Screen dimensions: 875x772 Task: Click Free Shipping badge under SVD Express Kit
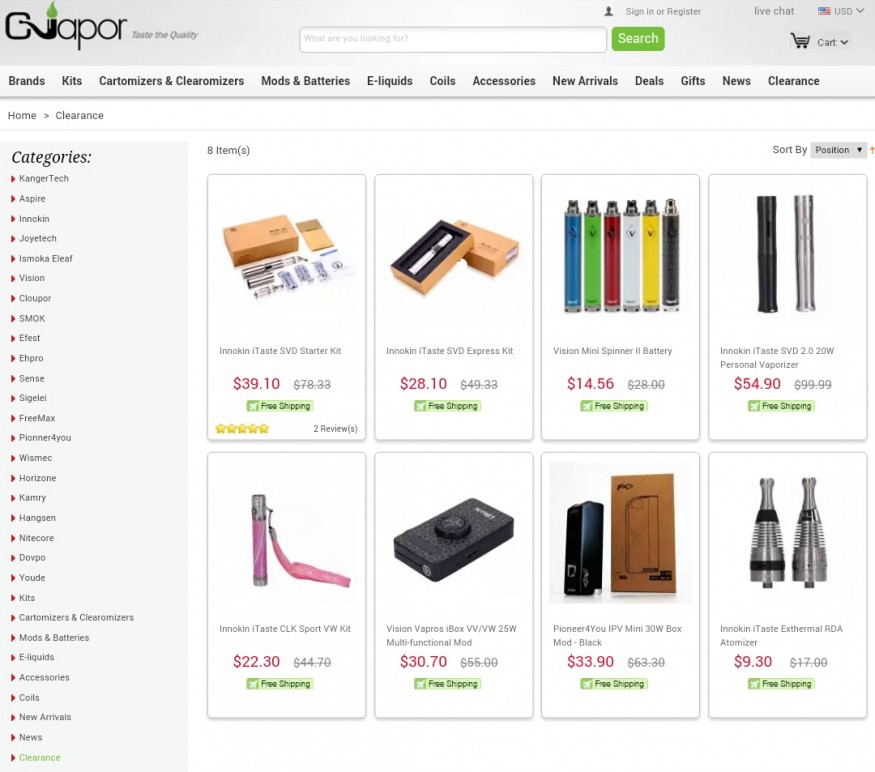[x=448, y=406]
